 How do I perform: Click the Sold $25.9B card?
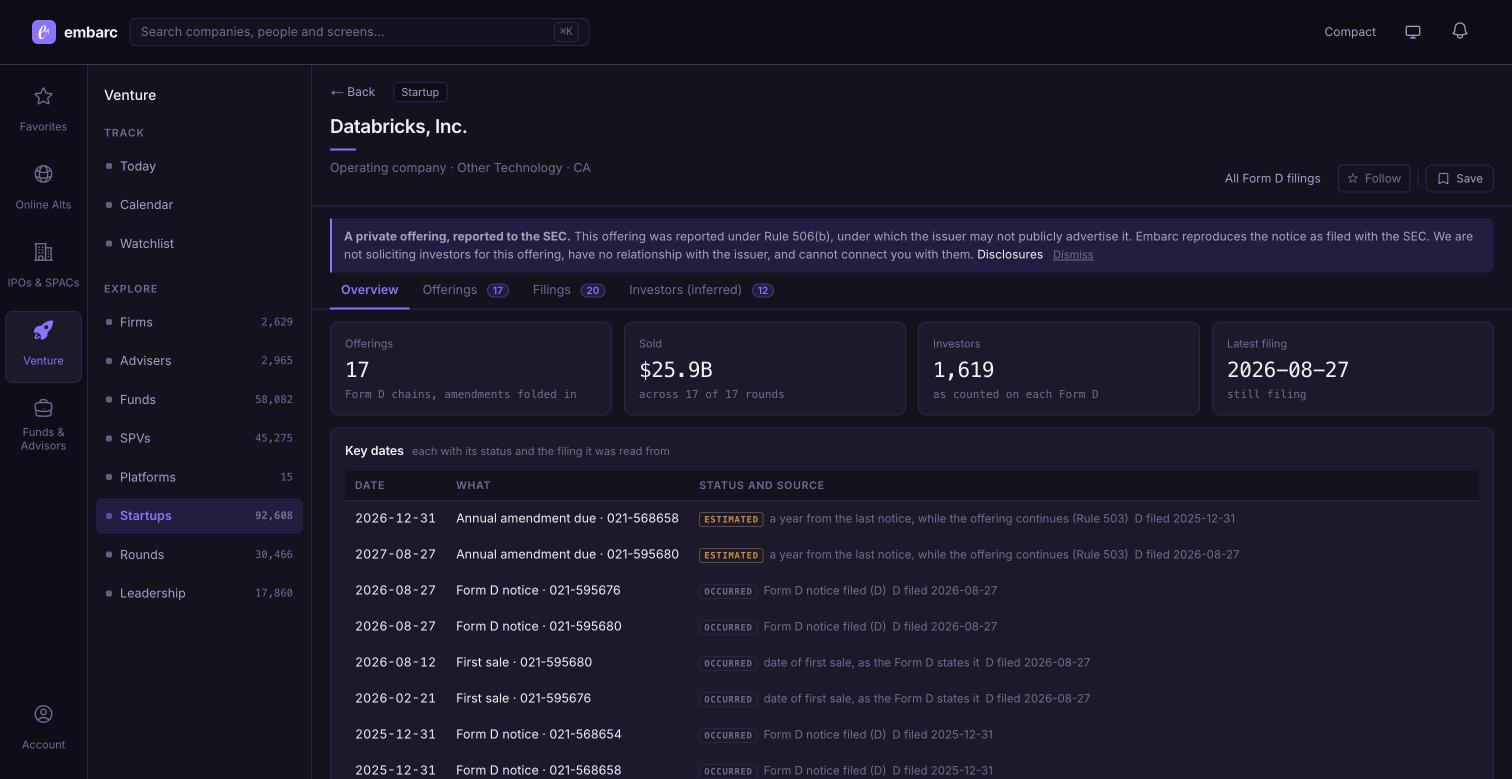[765, 368]
